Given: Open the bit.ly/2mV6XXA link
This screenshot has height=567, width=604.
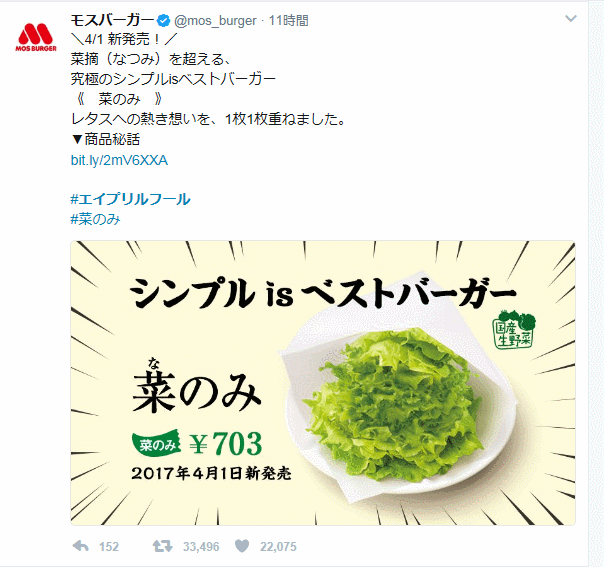Looking at the screenshot, I should click(119, 160).
